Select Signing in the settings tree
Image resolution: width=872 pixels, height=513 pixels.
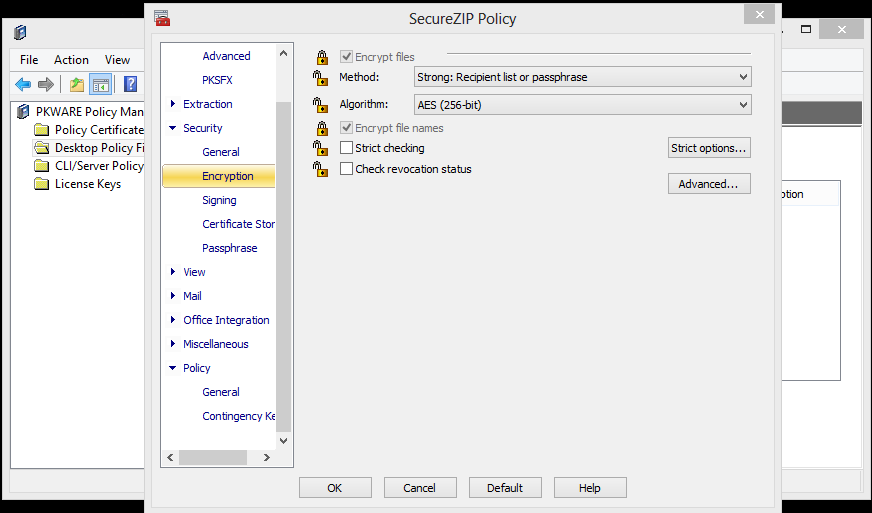pos(219,200)
